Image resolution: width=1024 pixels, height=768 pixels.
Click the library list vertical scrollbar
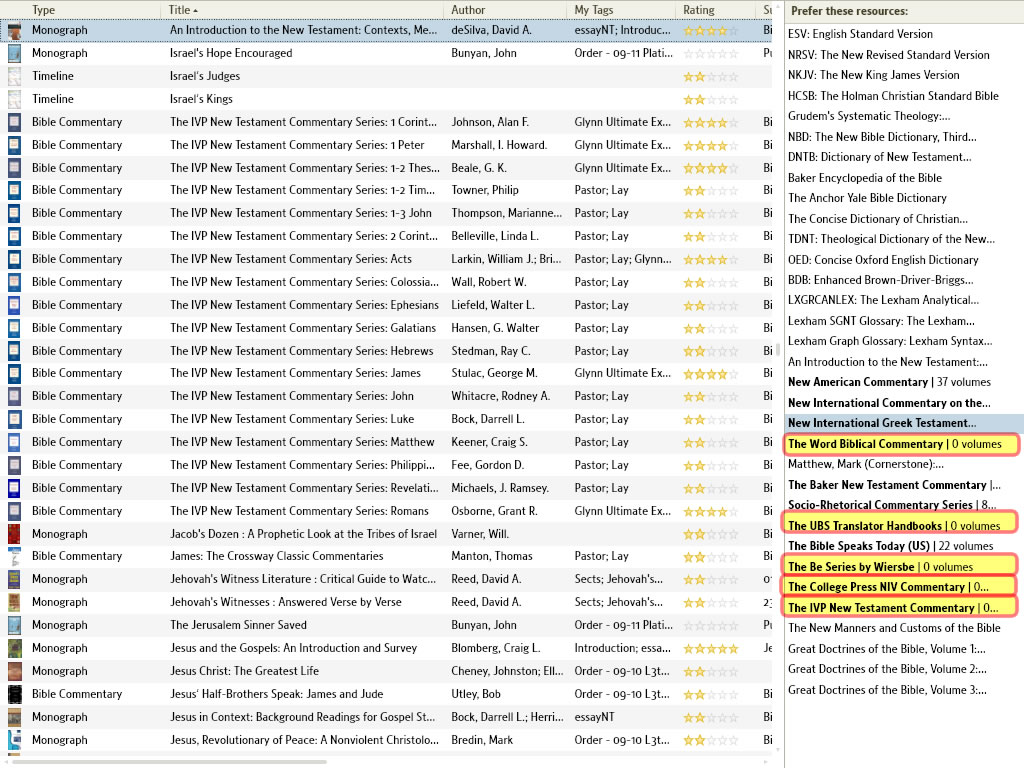coord(777,349)
